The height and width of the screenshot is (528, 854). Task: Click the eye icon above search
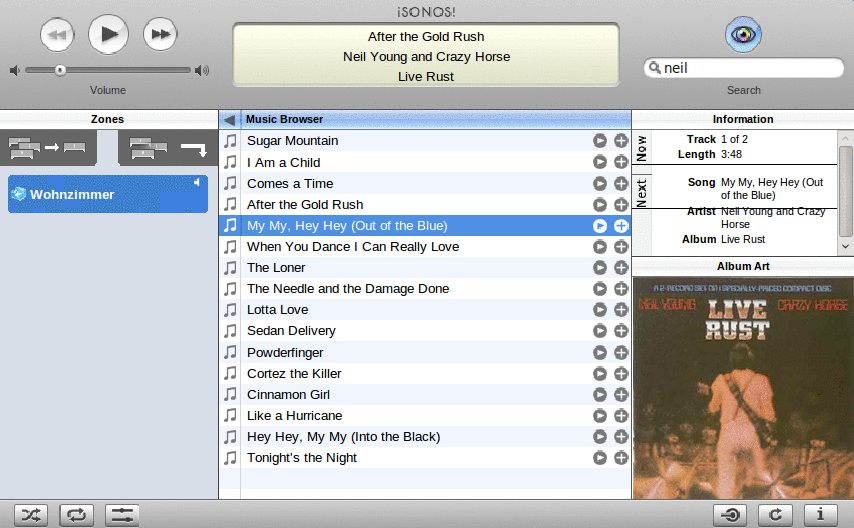click(x=743, y=34)
